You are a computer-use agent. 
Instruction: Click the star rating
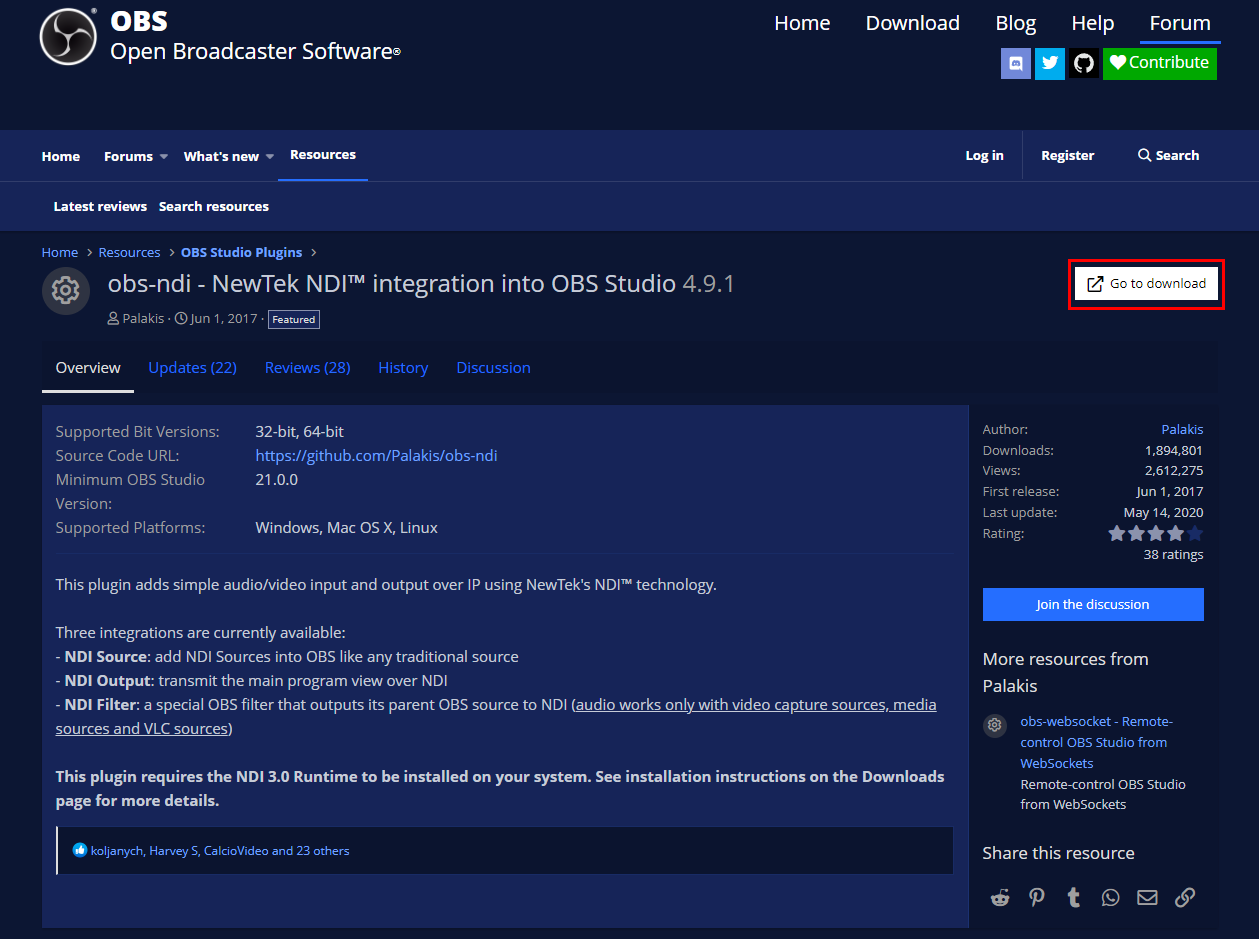click(1155, 534)
